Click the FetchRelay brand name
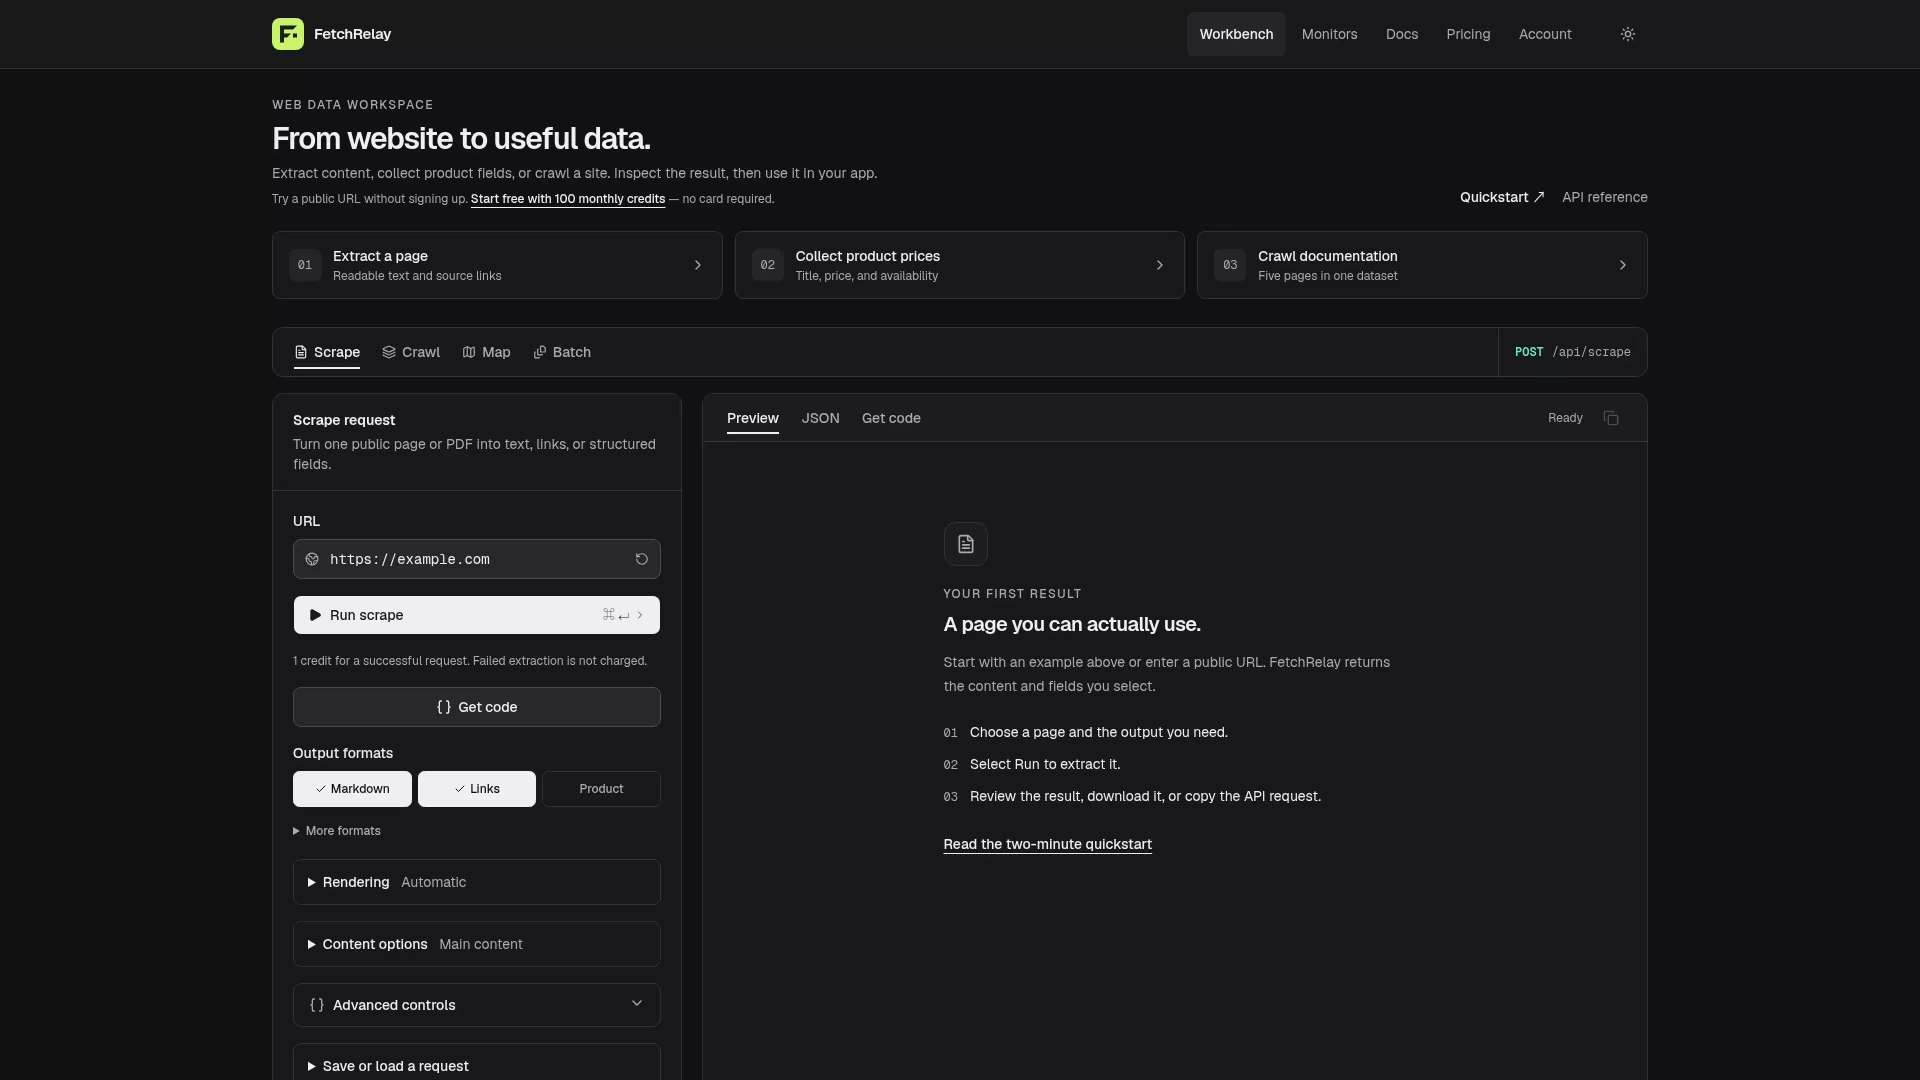1920x1080 pixels. (x=353, y=34)
